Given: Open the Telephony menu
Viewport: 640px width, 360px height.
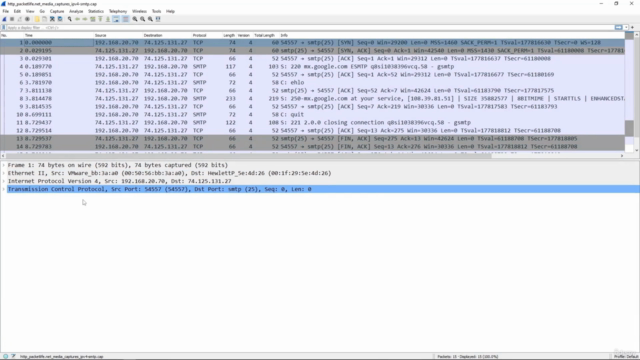Looking at the screenshot, I should (x=118, y=11).
